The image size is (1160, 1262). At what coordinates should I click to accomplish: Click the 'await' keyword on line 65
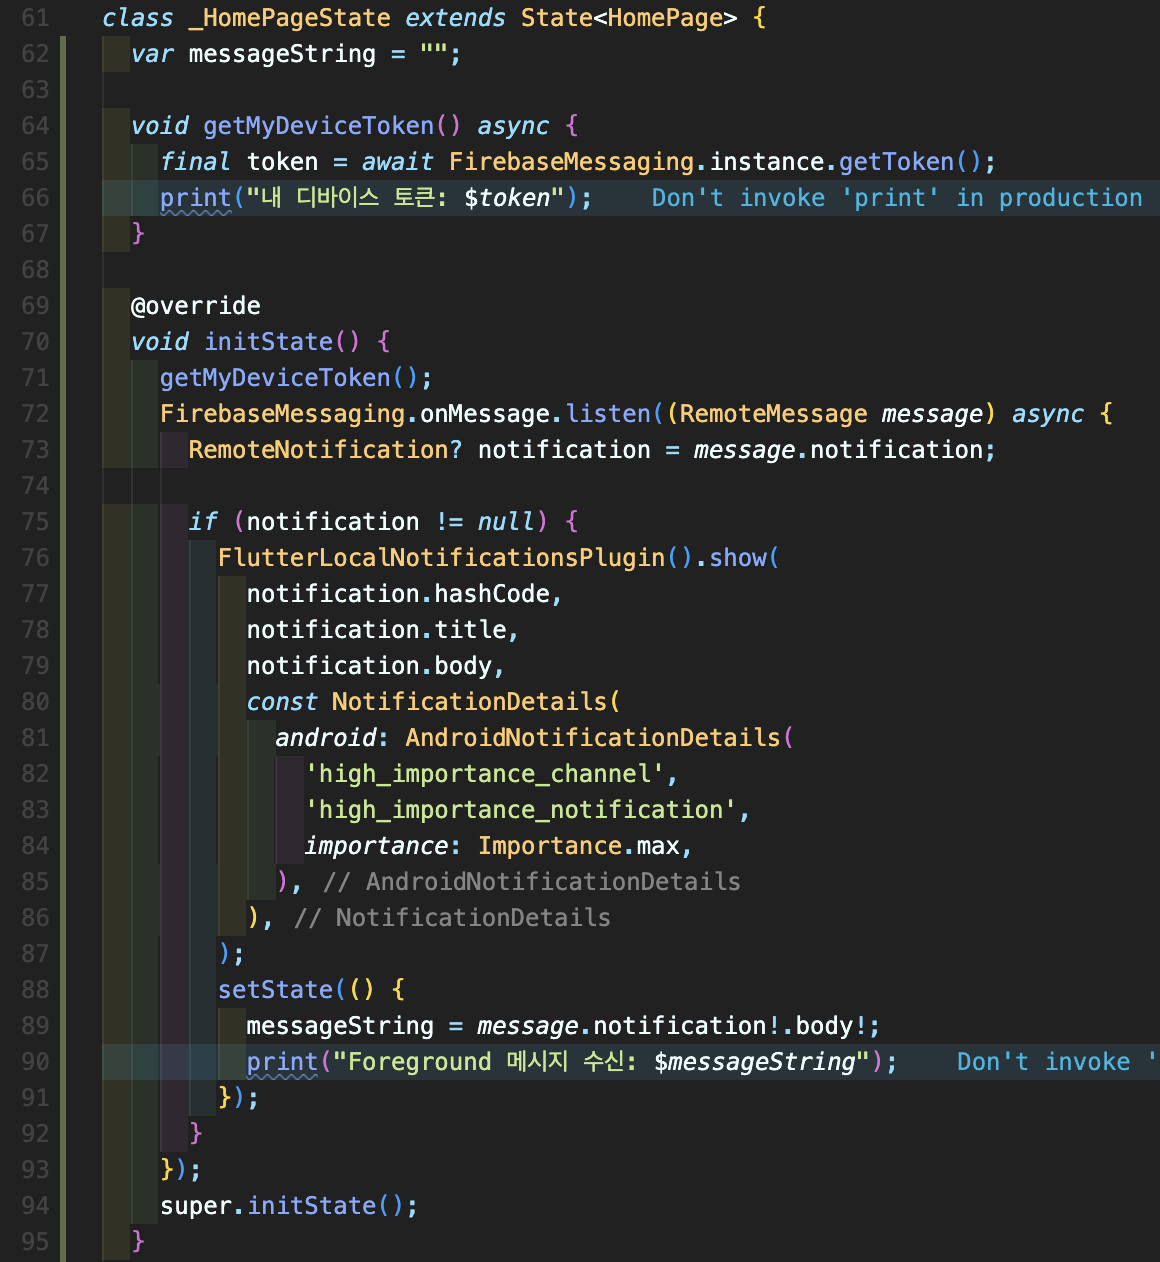pos(398,162)
